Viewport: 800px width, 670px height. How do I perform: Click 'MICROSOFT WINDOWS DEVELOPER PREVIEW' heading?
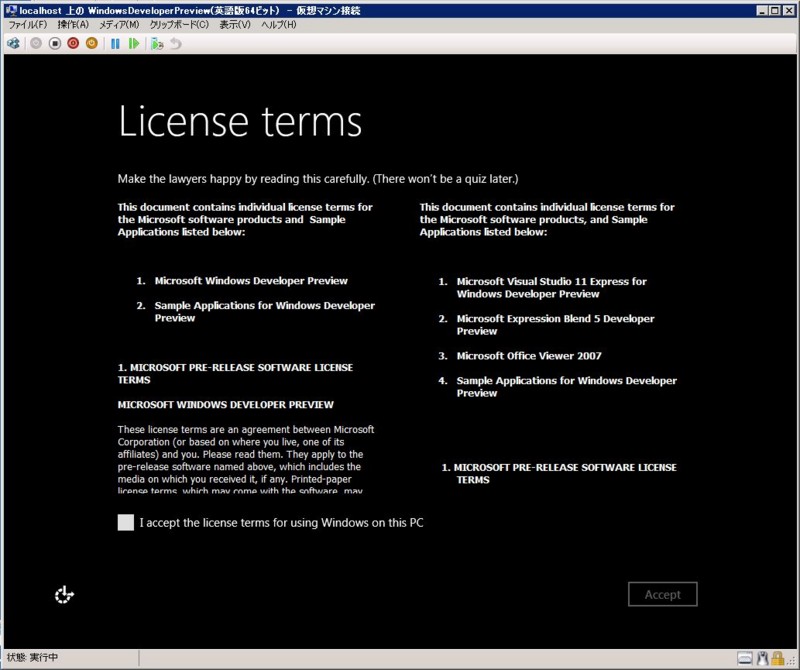226,405
